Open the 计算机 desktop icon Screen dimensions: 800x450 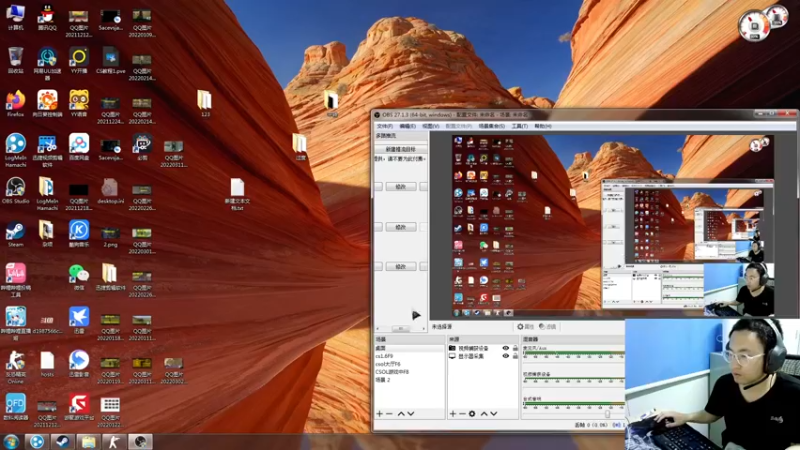tap(15, 18)
